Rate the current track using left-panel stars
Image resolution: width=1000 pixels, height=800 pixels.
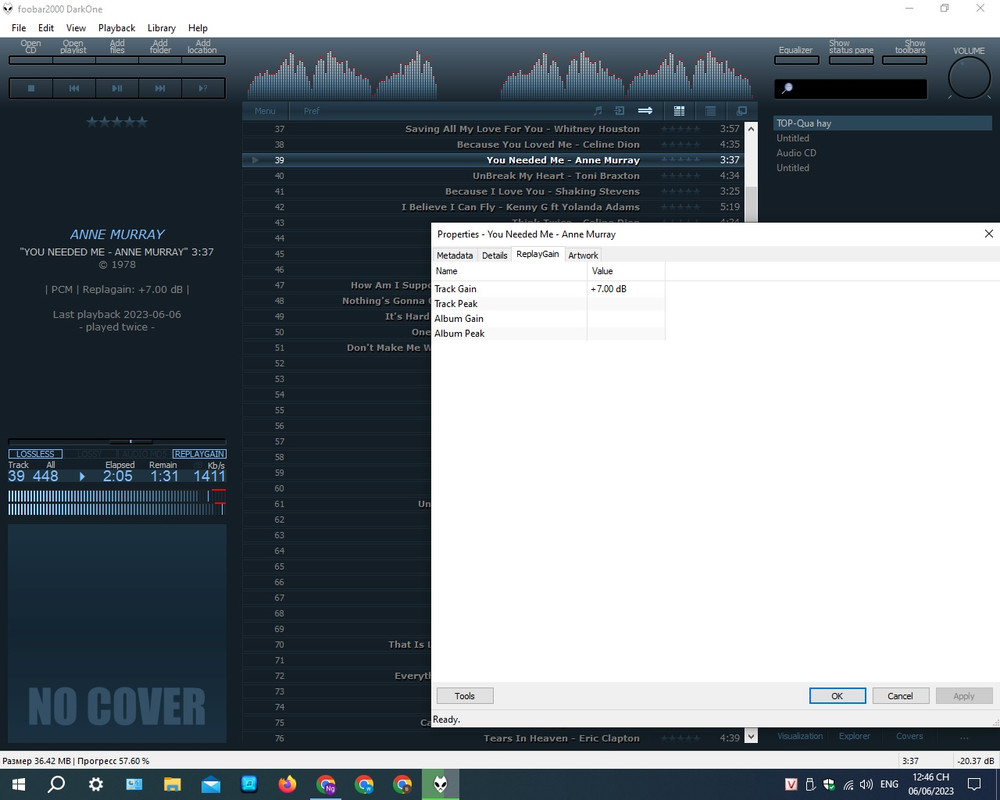point(117,122)
